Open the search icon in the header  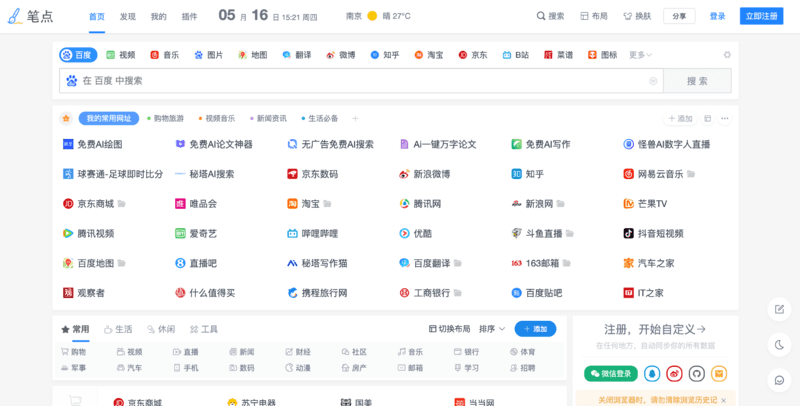click(541, 16)
